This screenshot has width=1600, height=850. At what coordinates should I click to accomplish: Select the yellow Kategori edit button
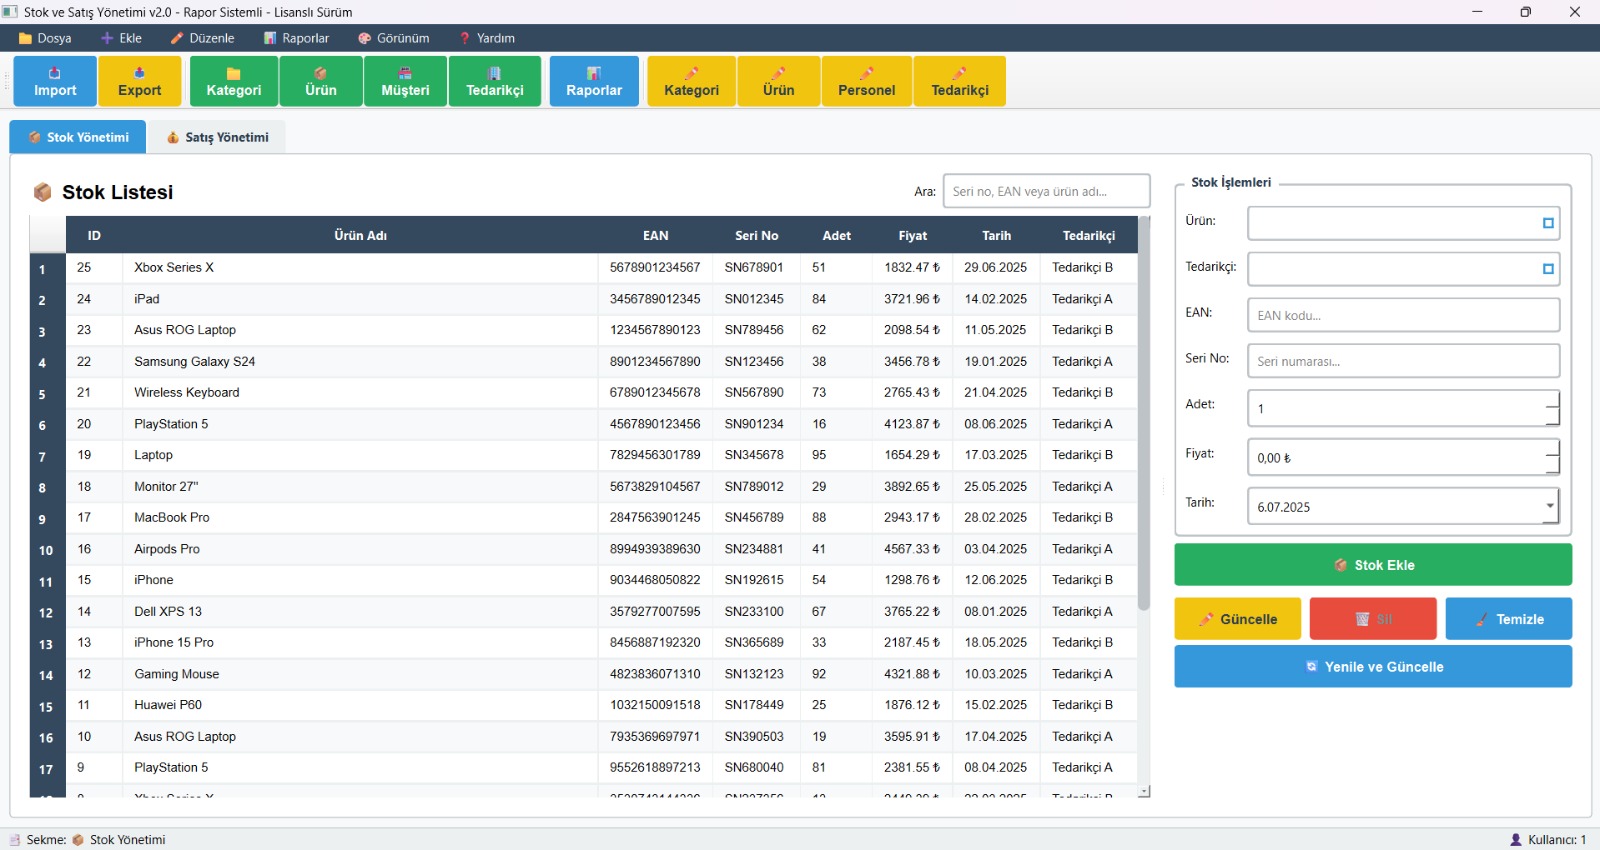coord(691,81)
